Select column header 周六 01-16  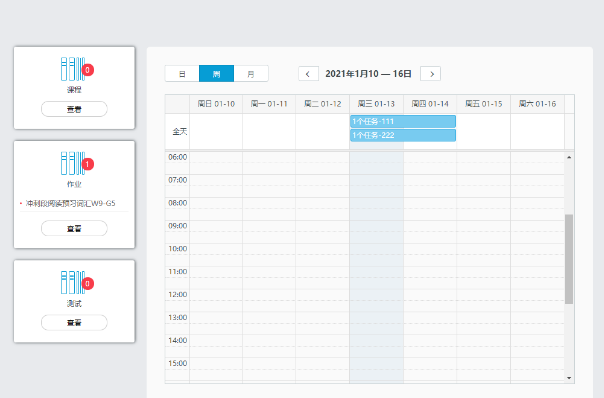coord(537,104)
